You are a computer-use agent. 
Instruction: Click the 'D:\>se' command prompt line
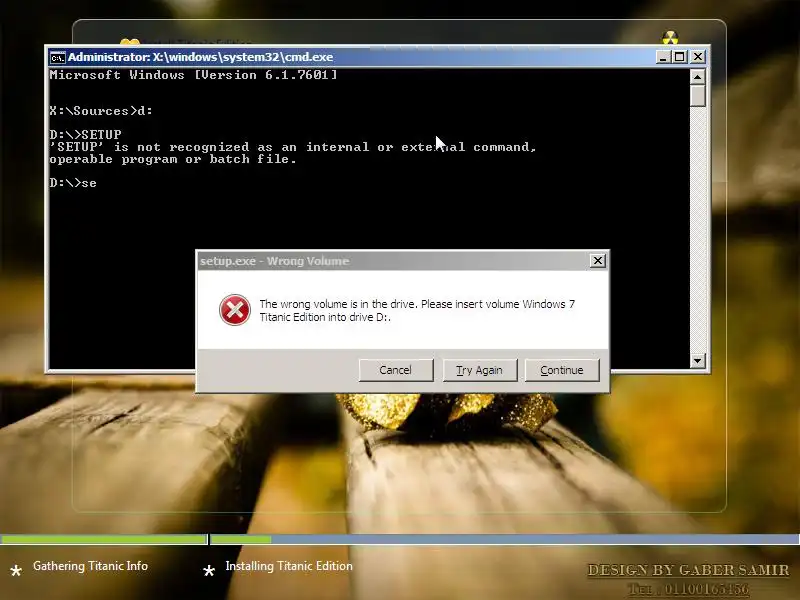tap(73, 183)
